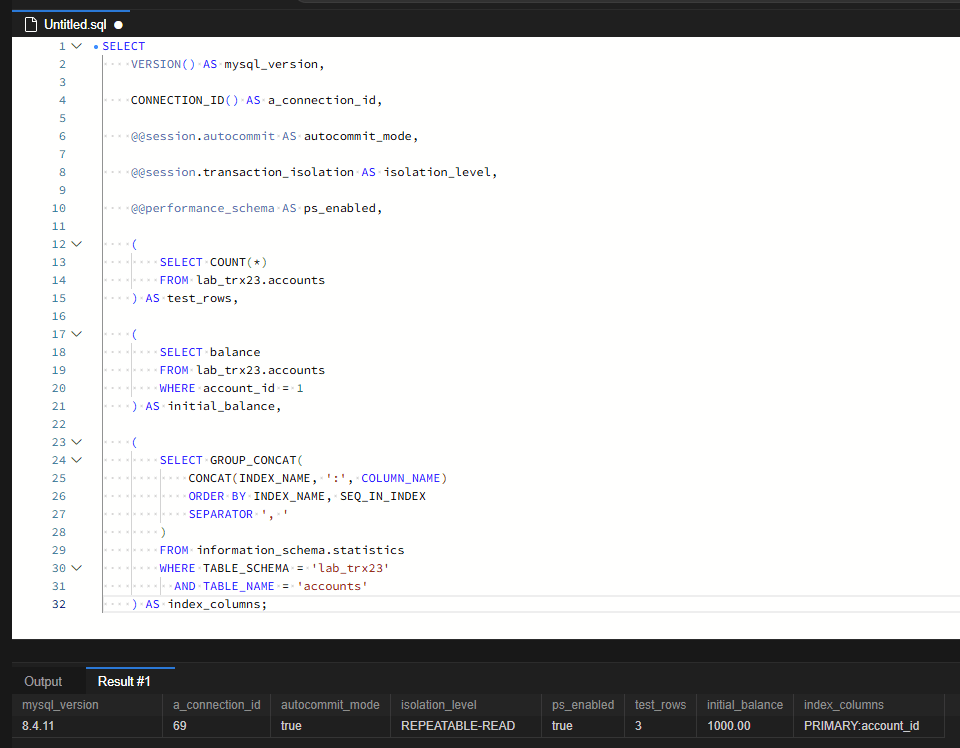Click the test_rows column header
The width and height of the screenshot is (960, 748).
660,705
